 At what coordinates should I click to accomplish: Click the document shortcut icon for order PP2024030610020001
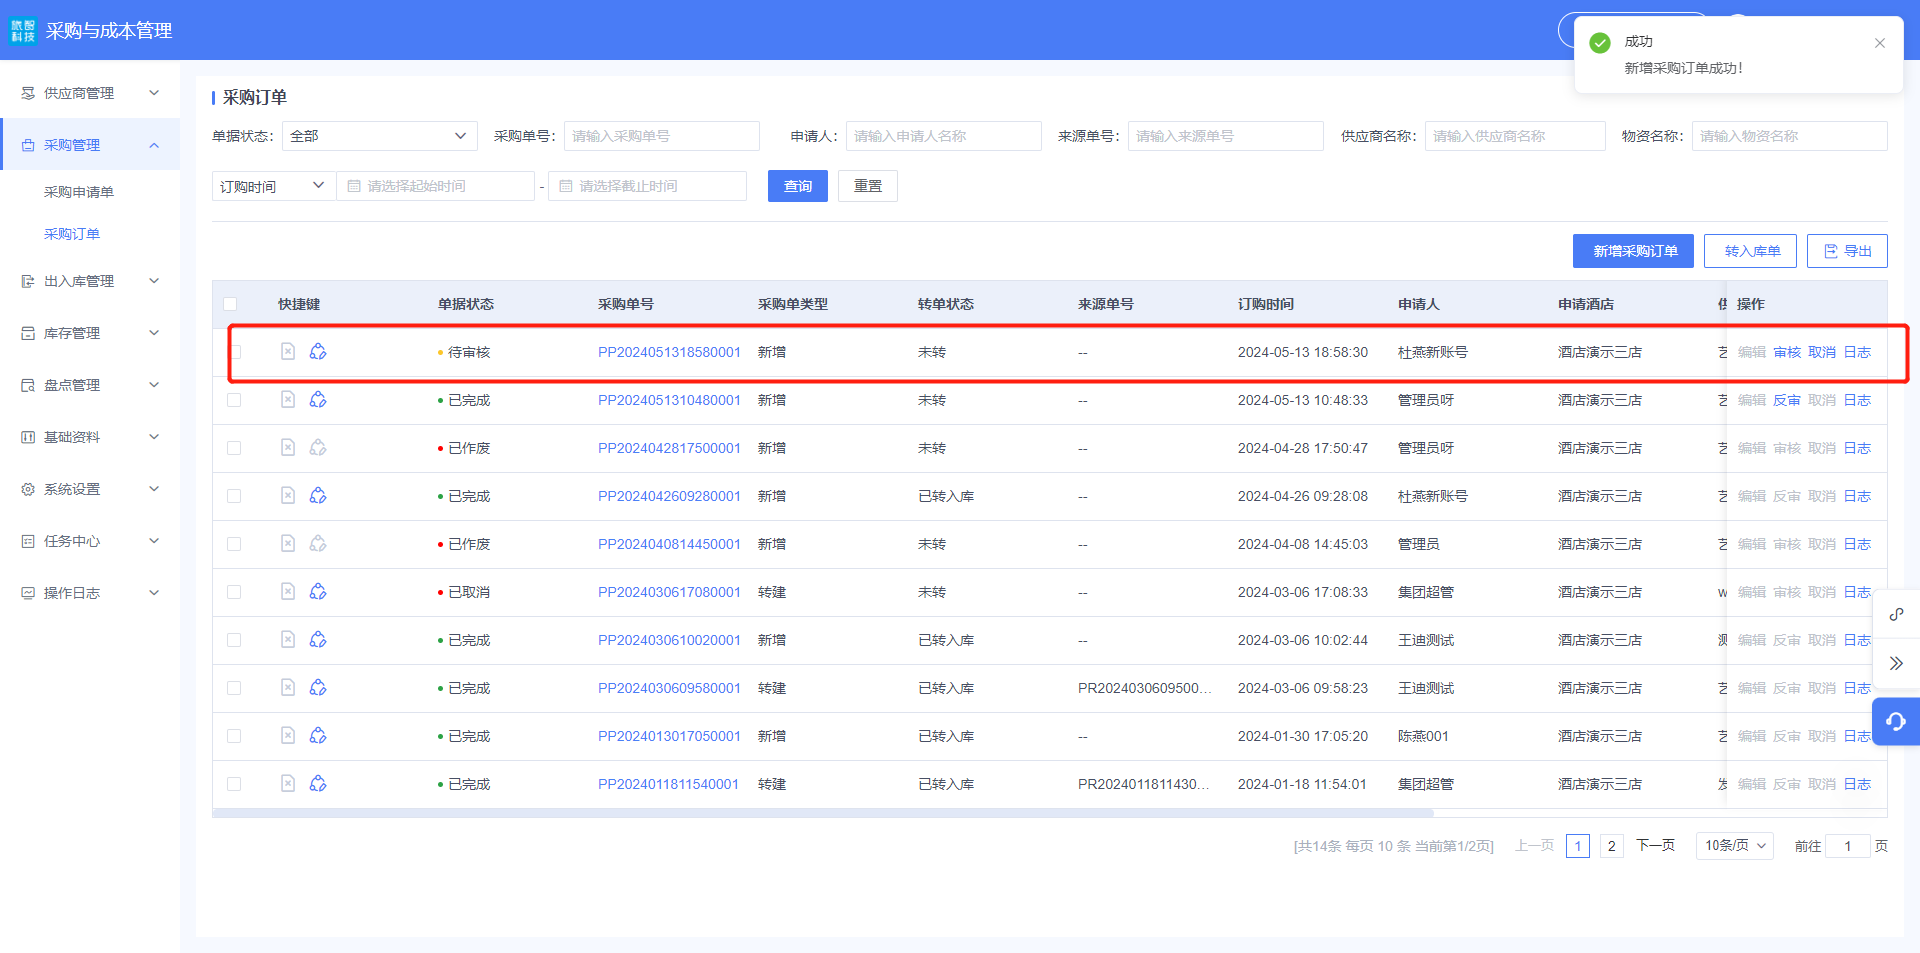tap(288, 639)
